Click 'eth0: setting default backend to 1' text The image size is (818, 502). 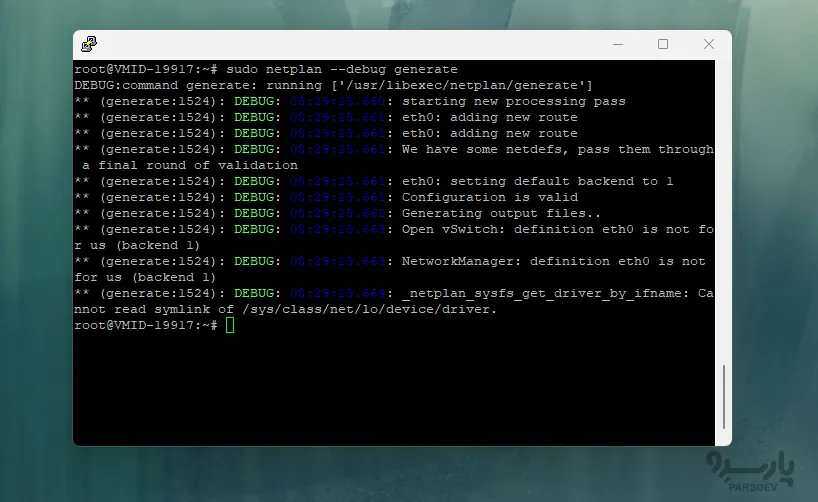537,181
